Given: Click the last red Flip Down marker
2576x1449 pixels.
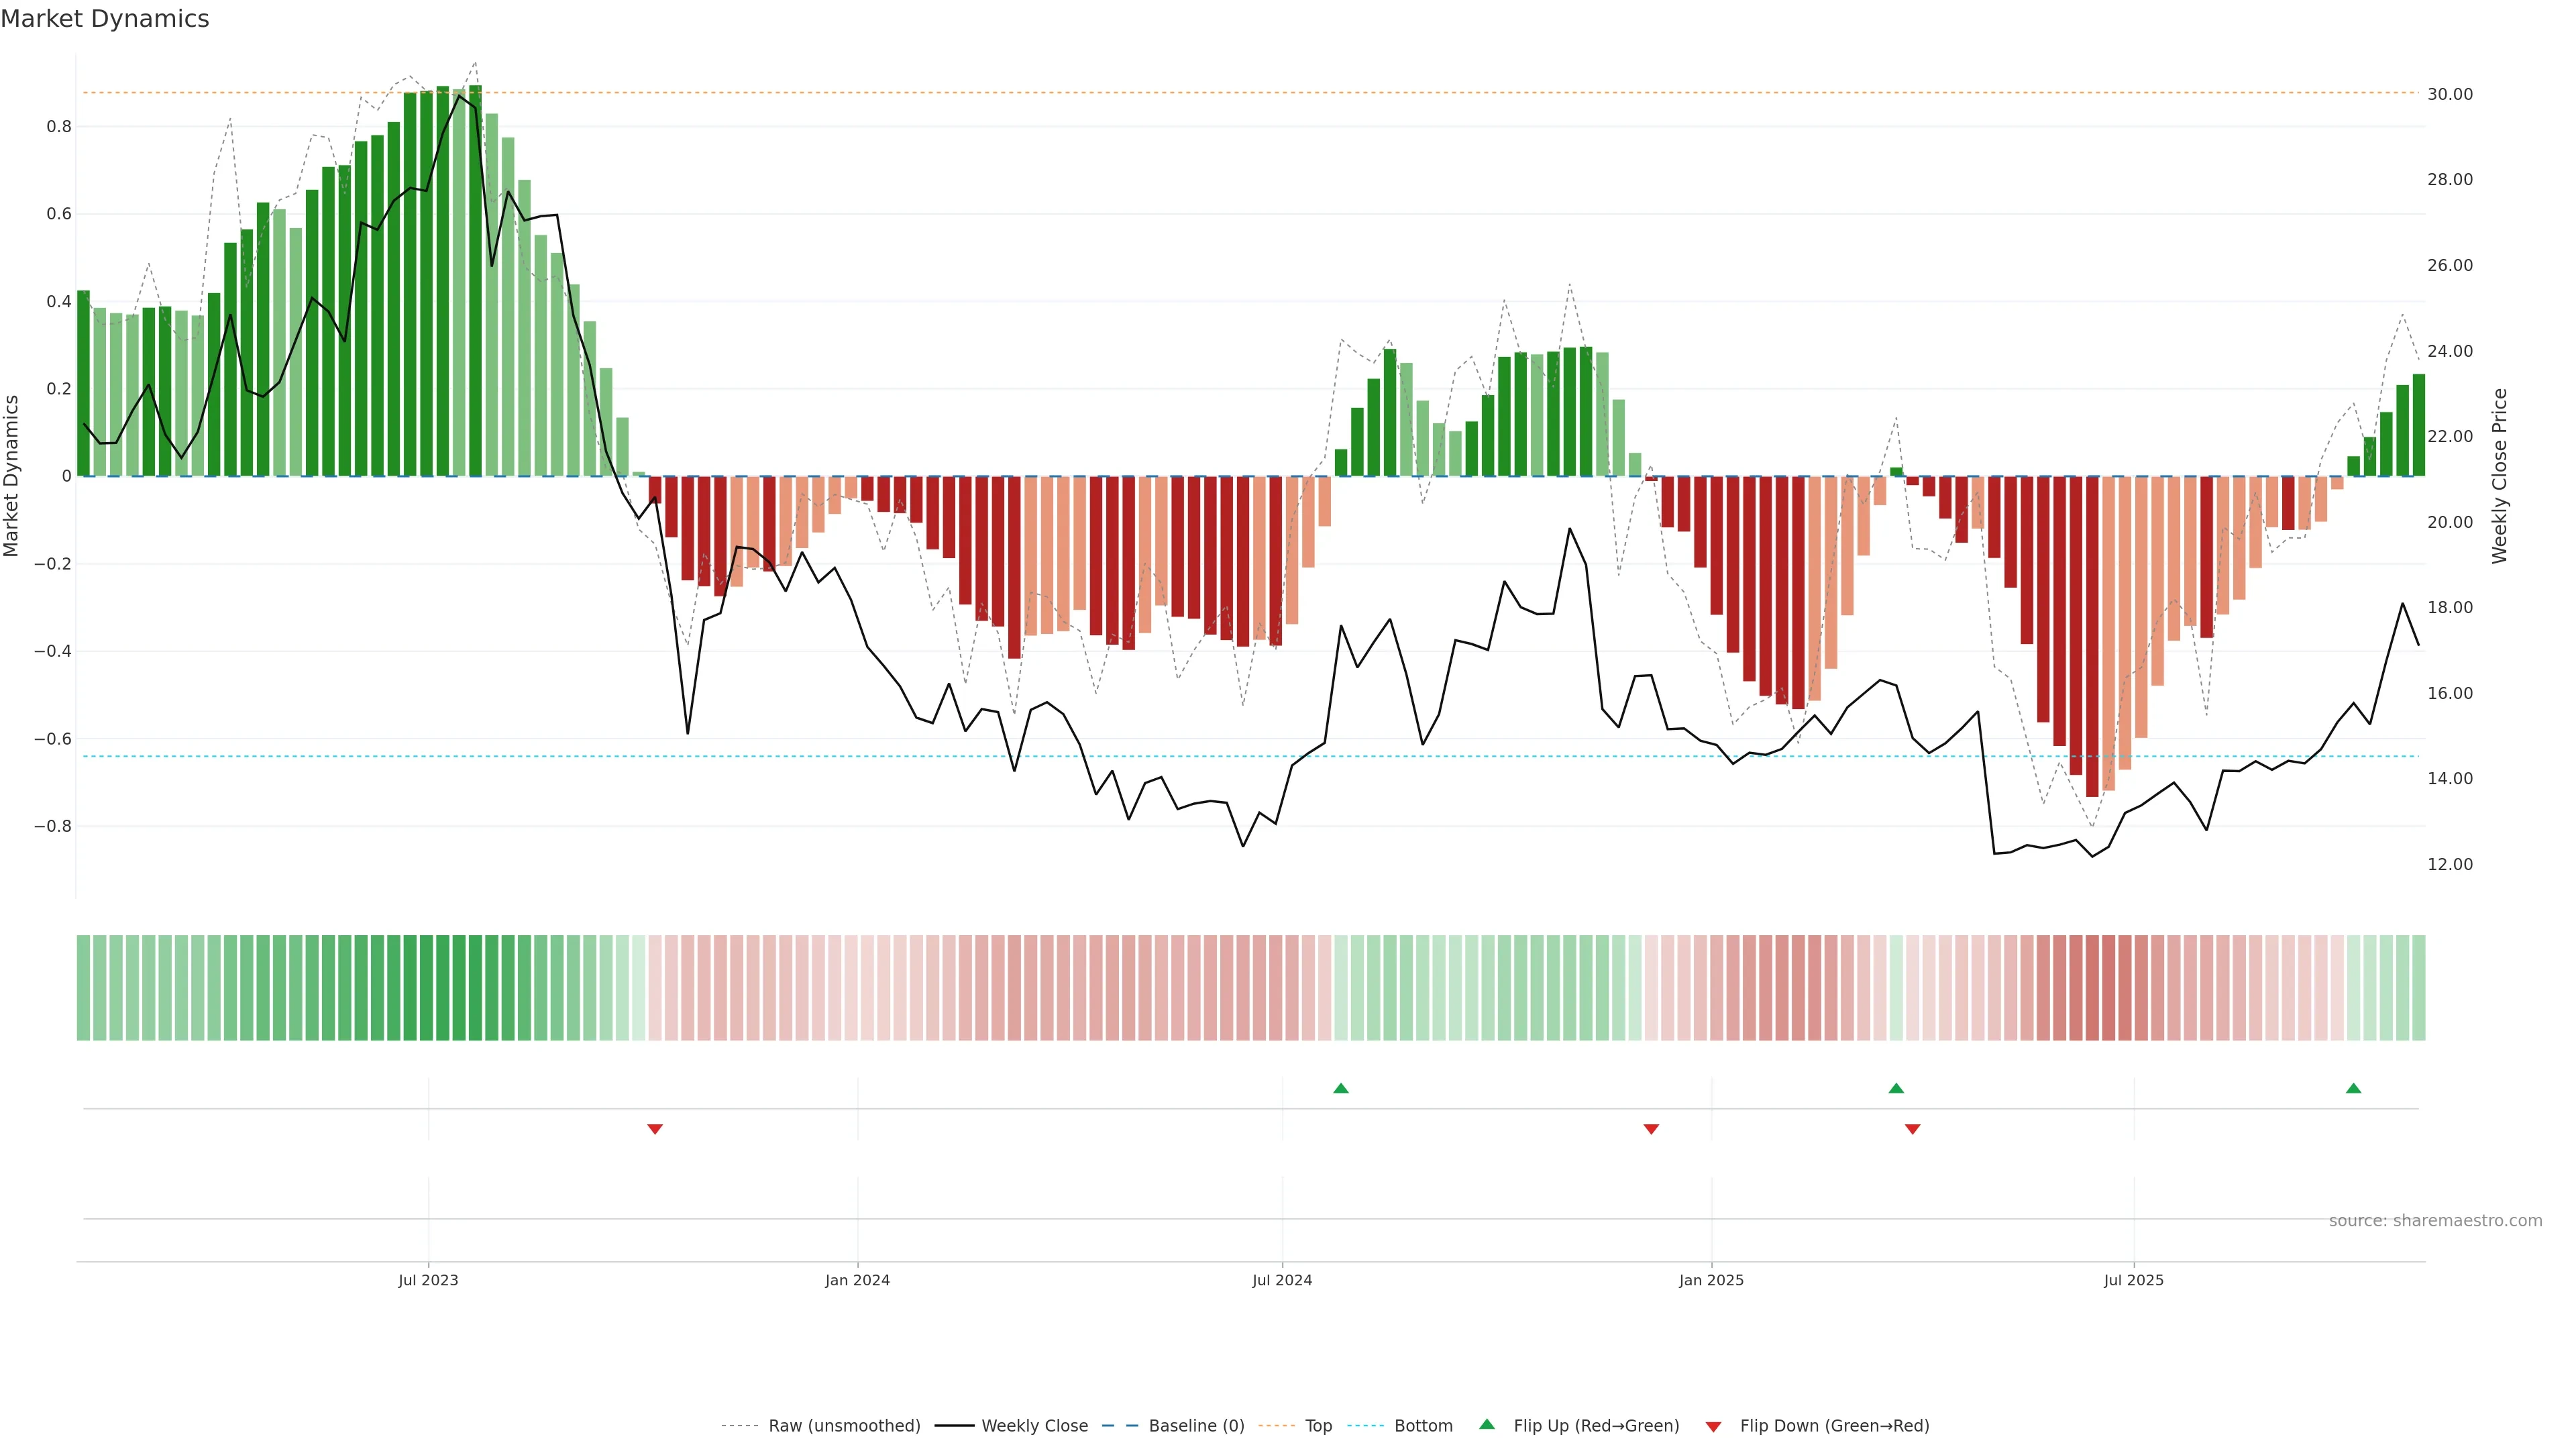Looking at the screenshot, I should 1912,1129.
